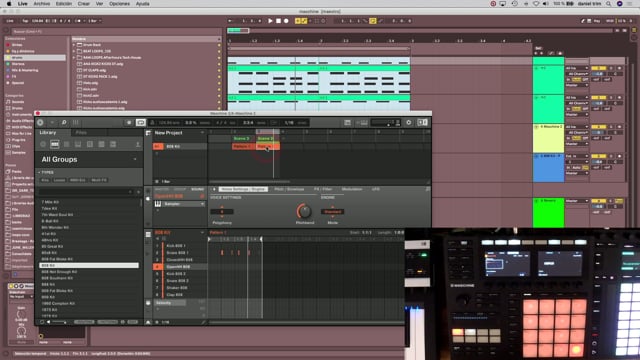Filter by Multi FX type tag
The image size is (640, 360).
99,180
